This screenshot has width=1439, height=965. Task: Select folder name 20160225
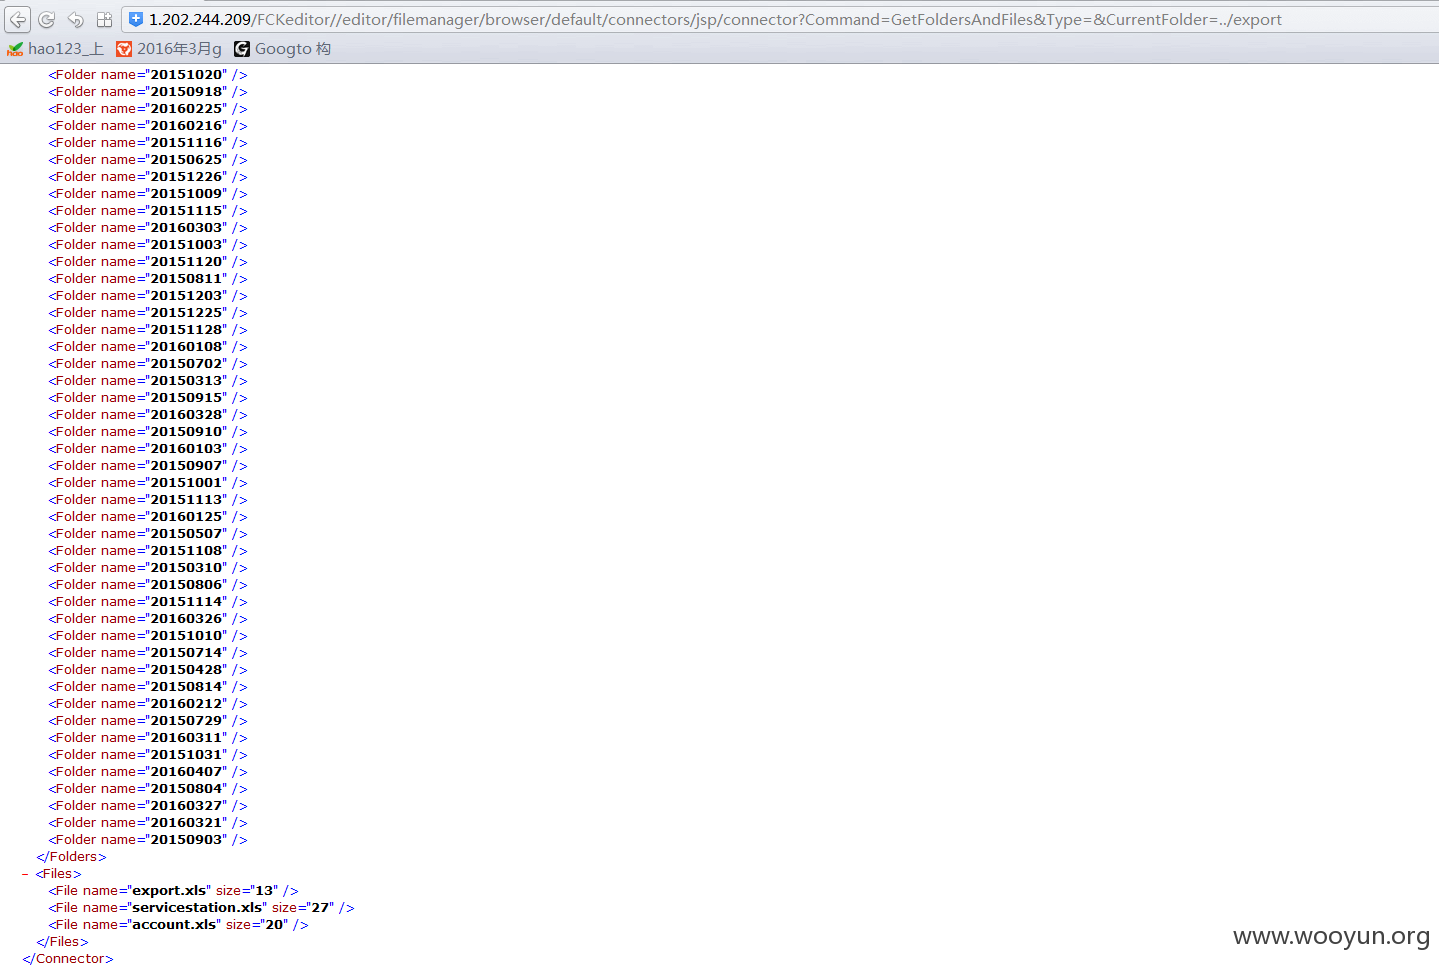186,109
